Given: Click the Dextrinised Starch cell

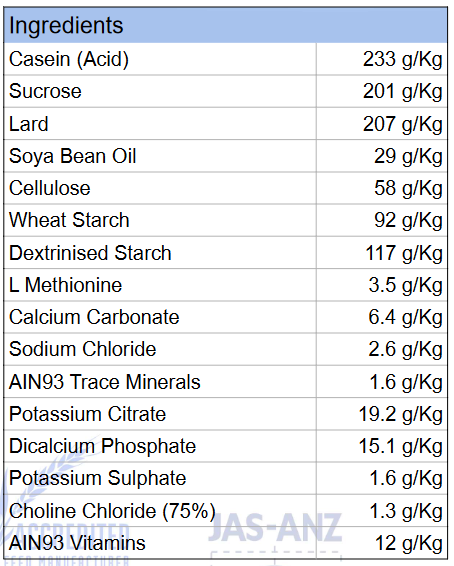Looking at the screenshot, I should pos(160,253).
